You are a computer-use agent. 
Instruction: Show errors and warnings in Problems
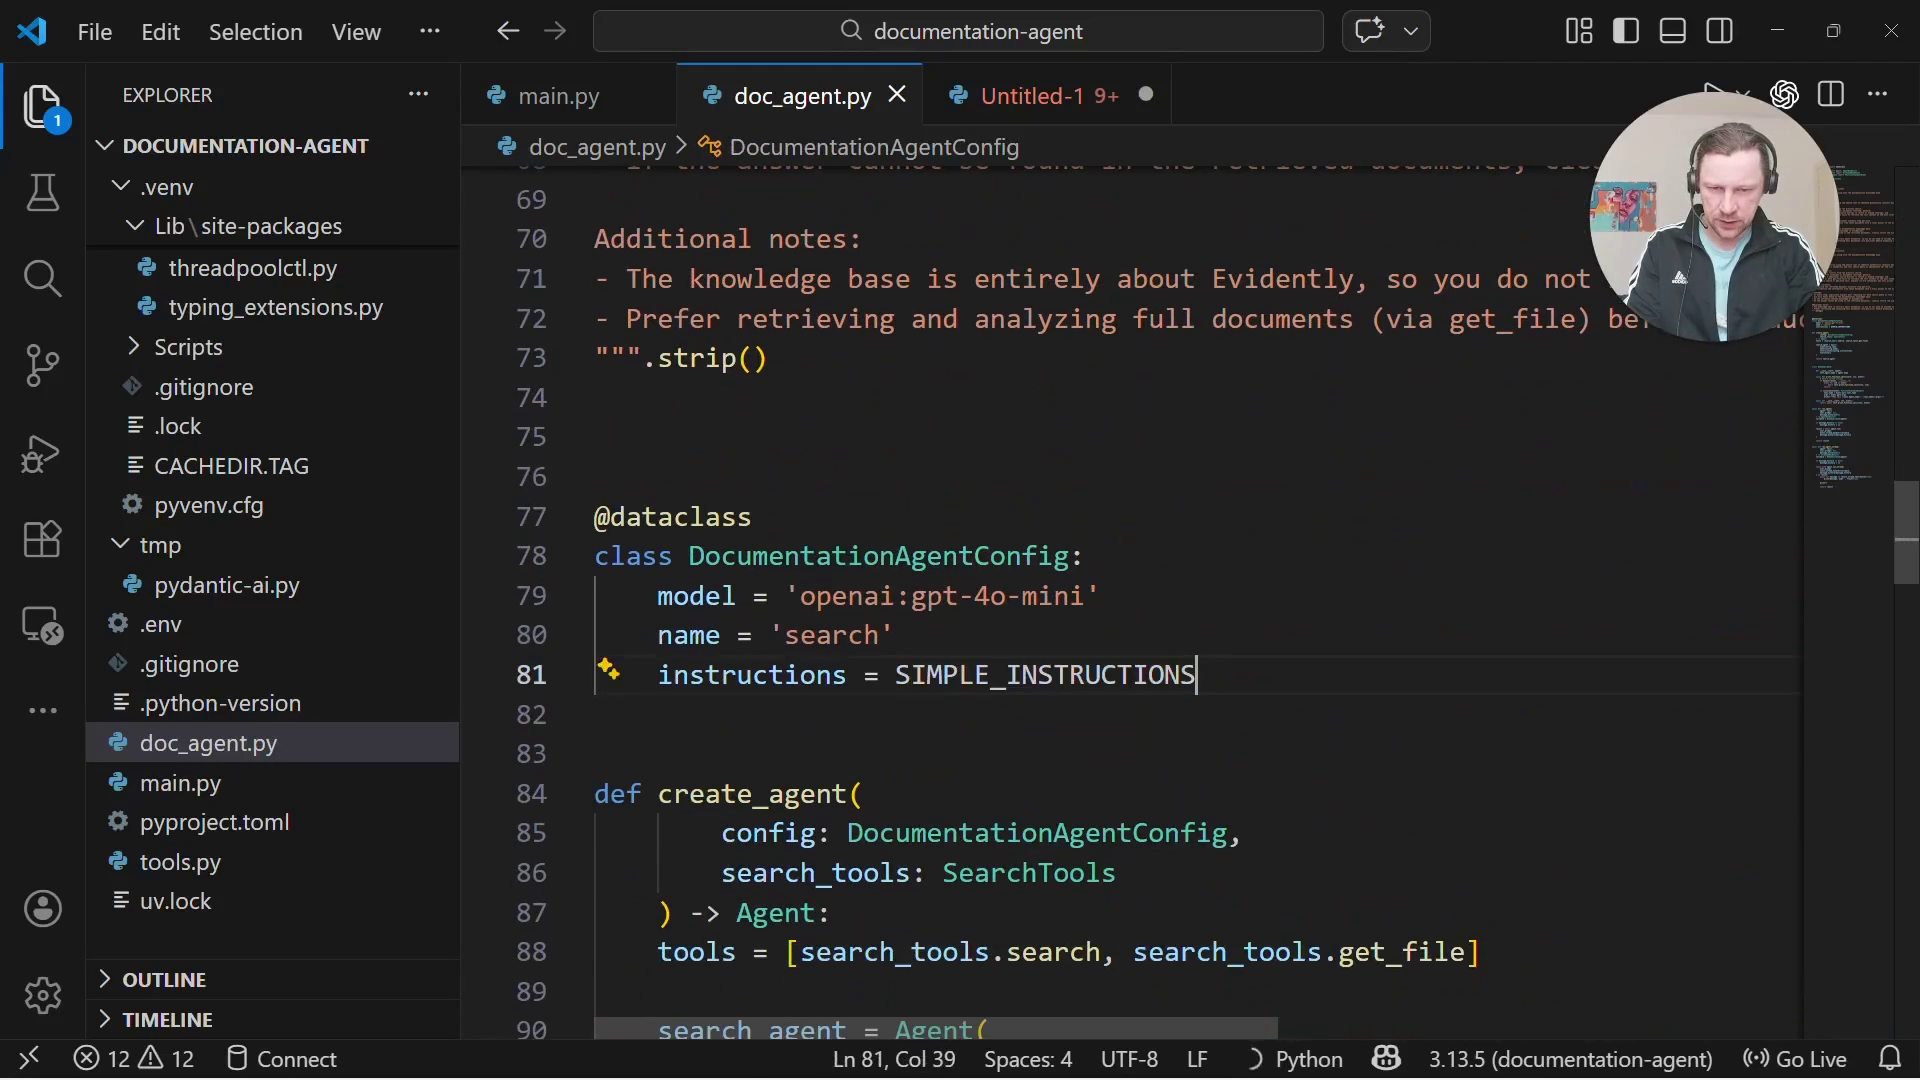pyautogui.click(x=134, y=1059)
